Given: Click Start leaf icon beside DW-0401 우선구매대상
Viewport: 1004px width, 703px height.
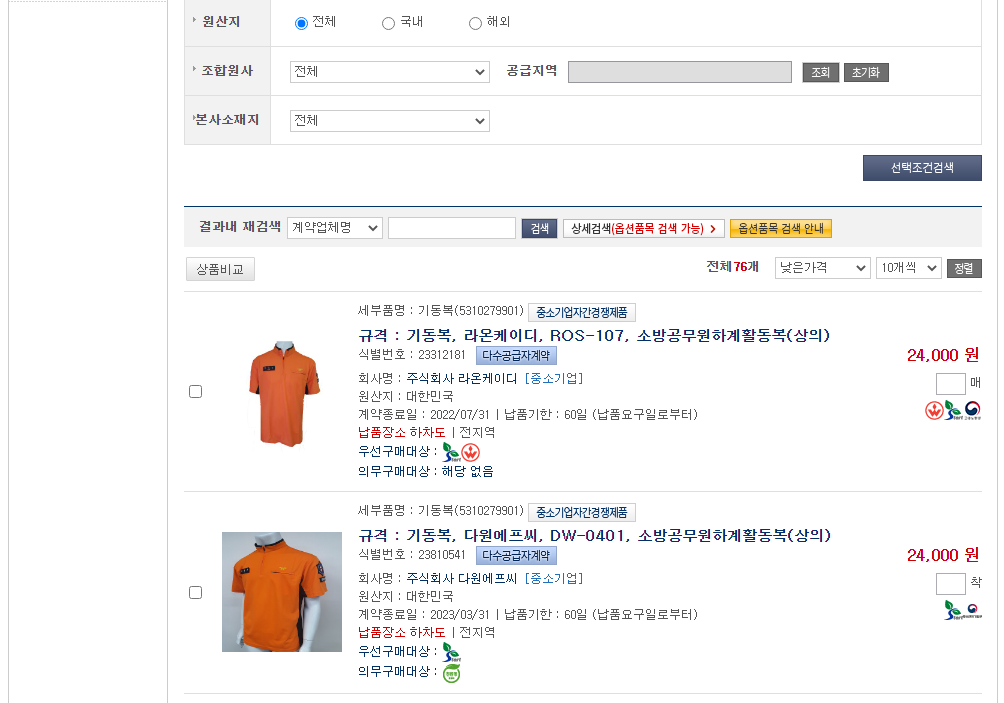Looking at the screenshot, I should 451,652.
